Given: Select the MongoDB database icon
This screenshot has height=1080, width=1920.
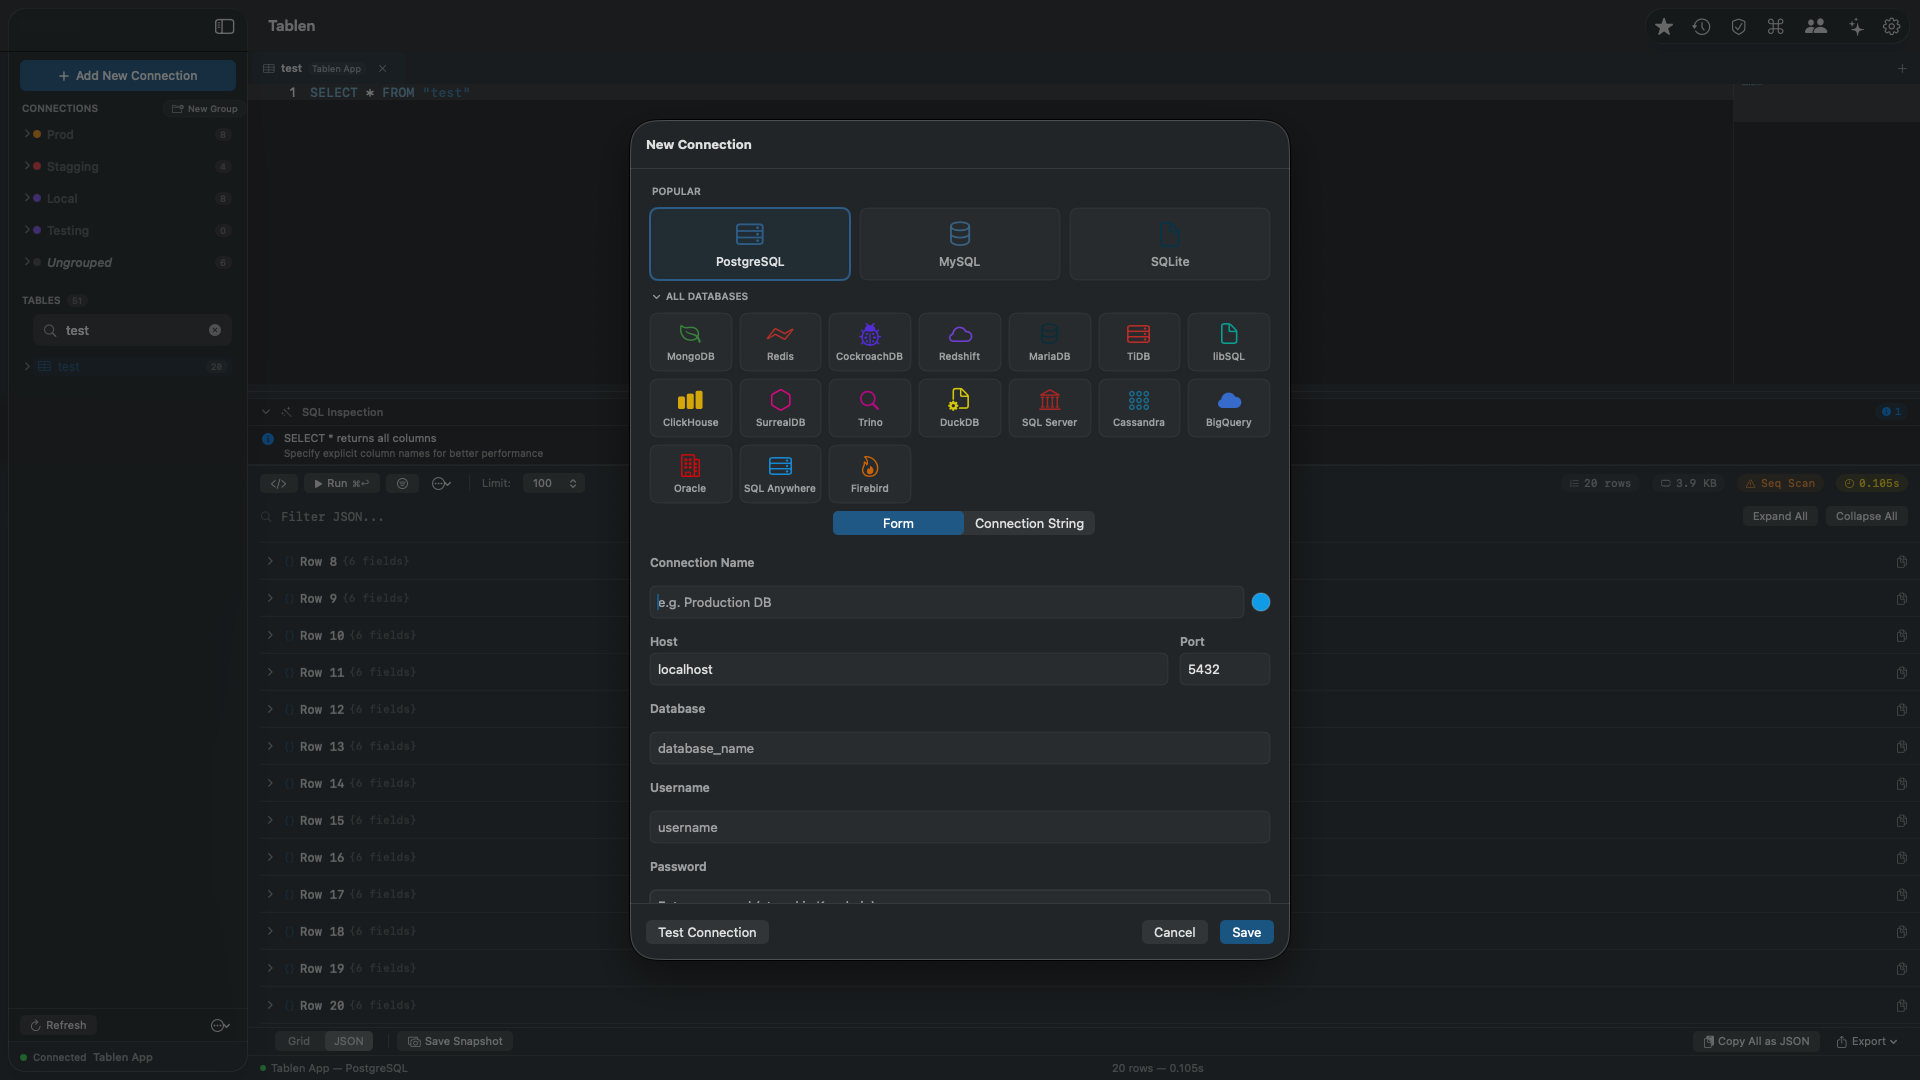Looking at the screenshot, I should (x=690, y=342).
